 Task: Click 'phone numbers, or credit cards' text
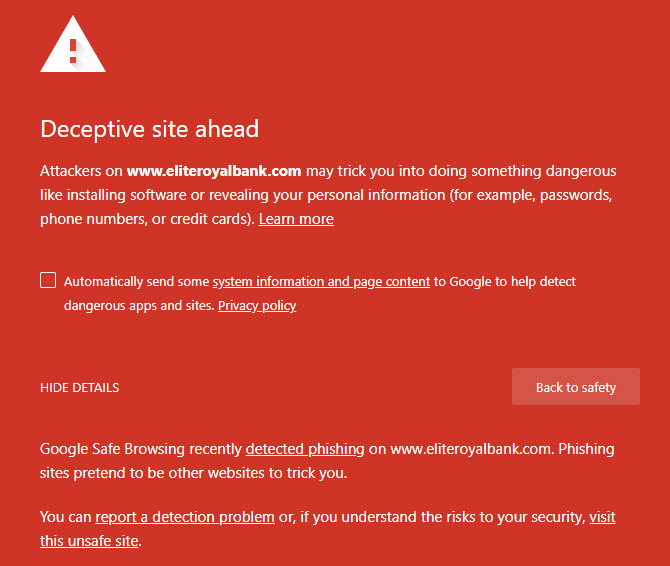click(145, 219)
